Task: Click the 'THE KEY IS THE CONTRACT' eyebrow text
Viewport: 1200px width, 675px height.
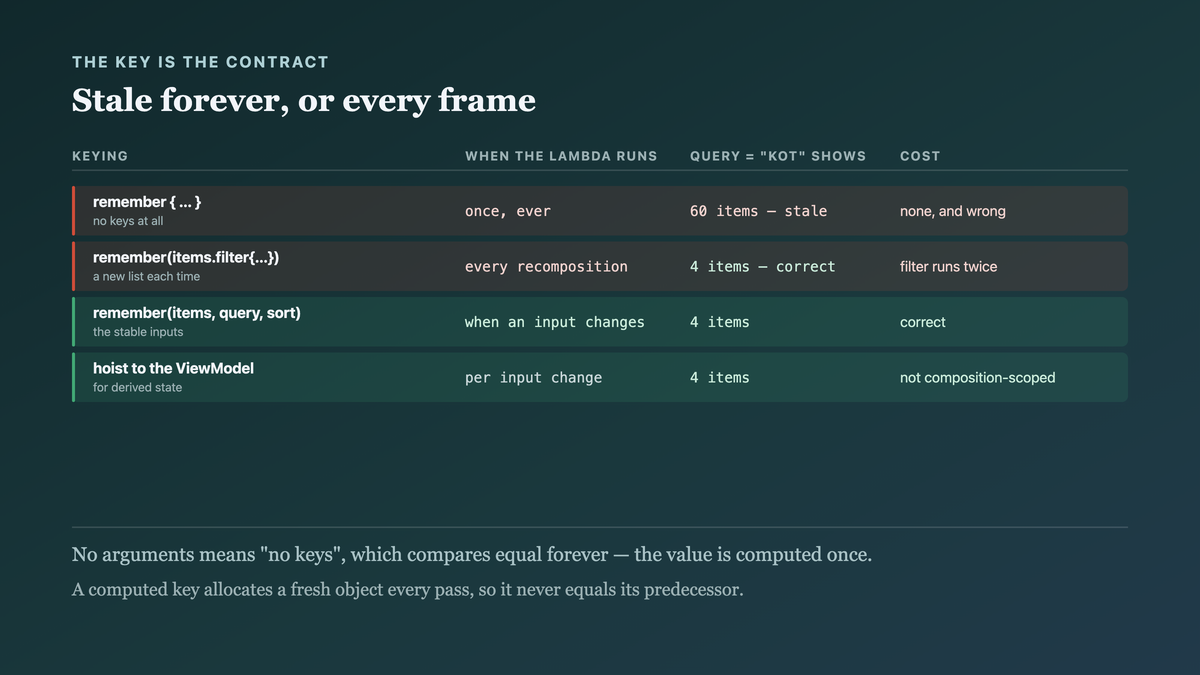Action: (x=200, y=62)
